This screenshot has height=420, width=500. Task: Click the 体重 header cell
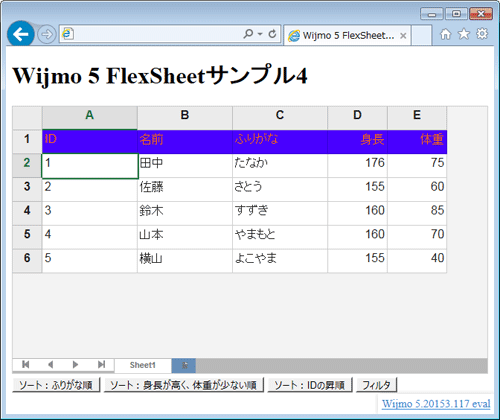click(x=417, y=142)
